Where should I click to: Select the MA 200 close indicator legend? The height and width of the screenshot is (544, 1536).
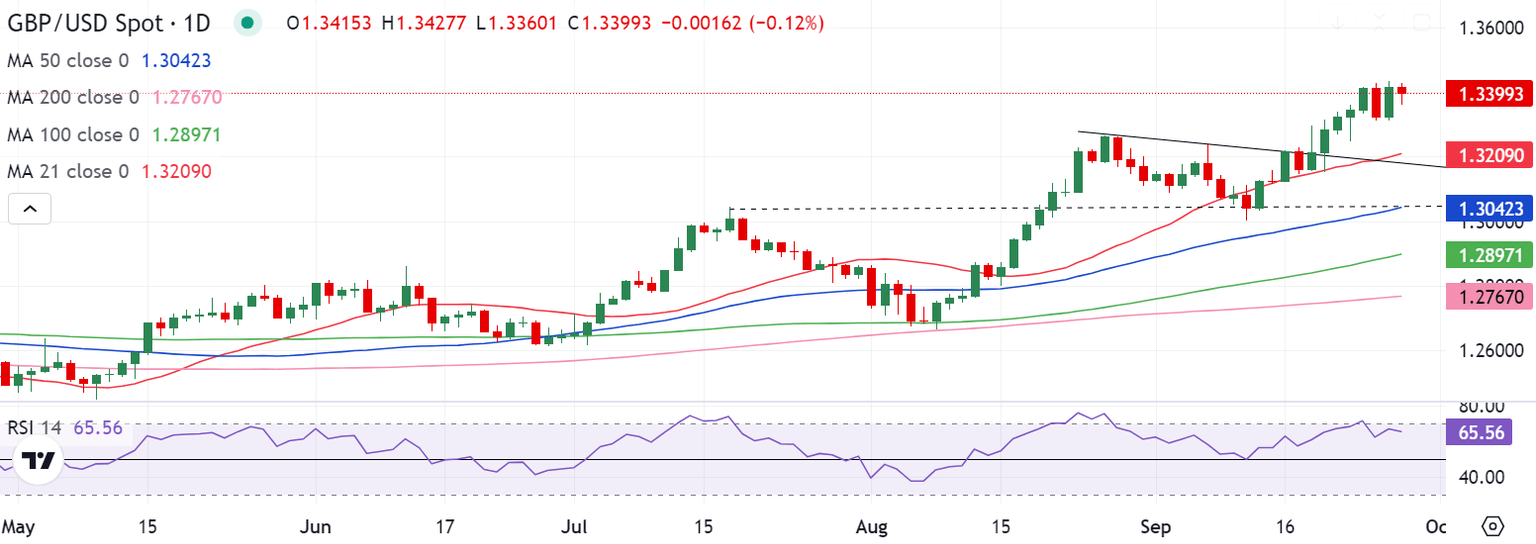(73, 97)
